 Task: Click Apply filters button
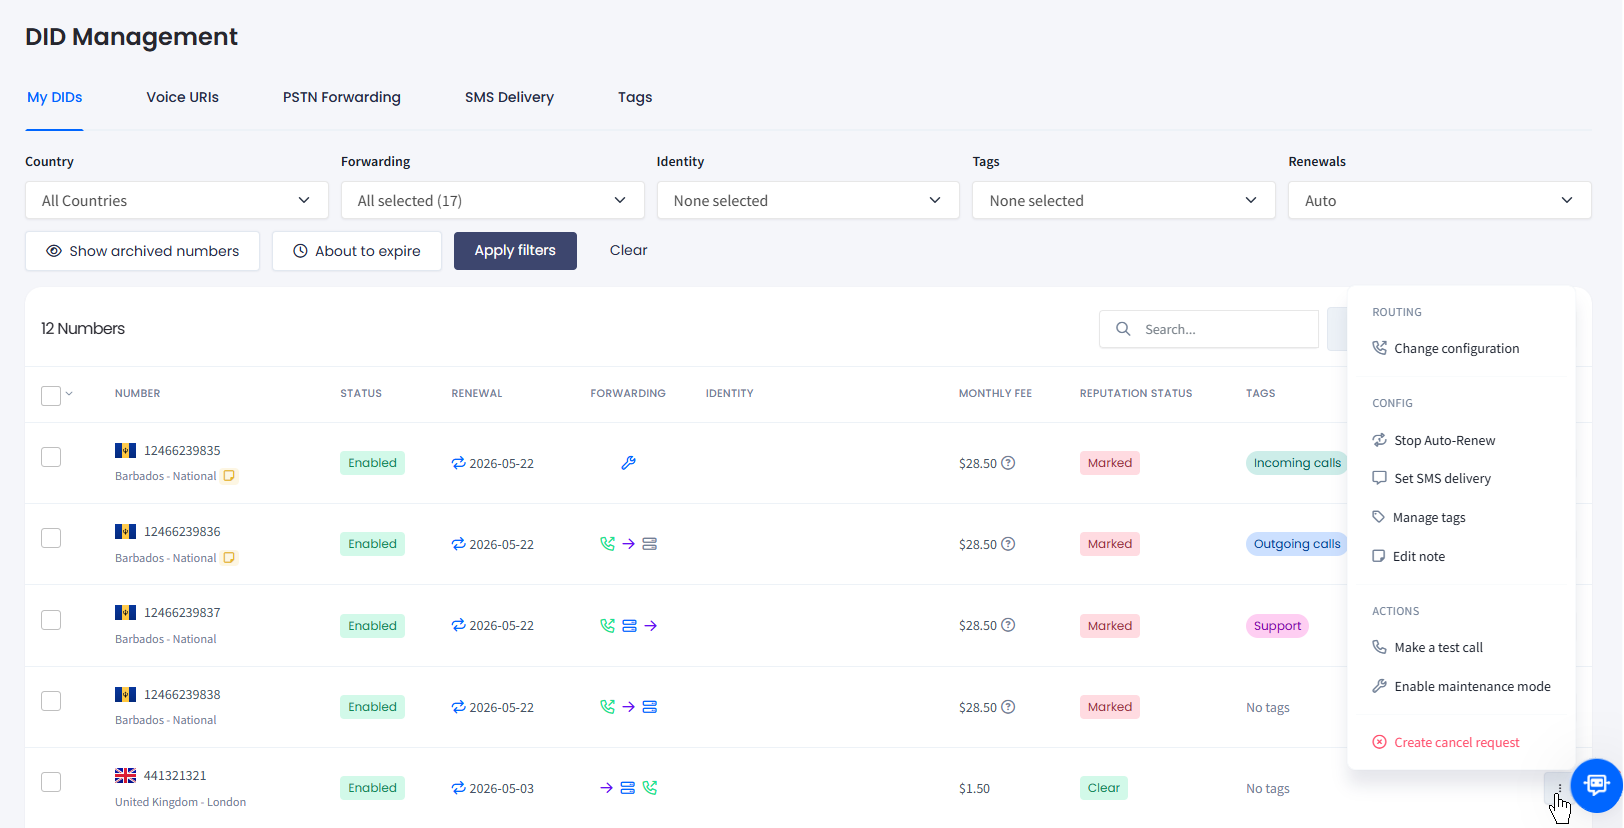pyautogui.click(x=515, y=251)
